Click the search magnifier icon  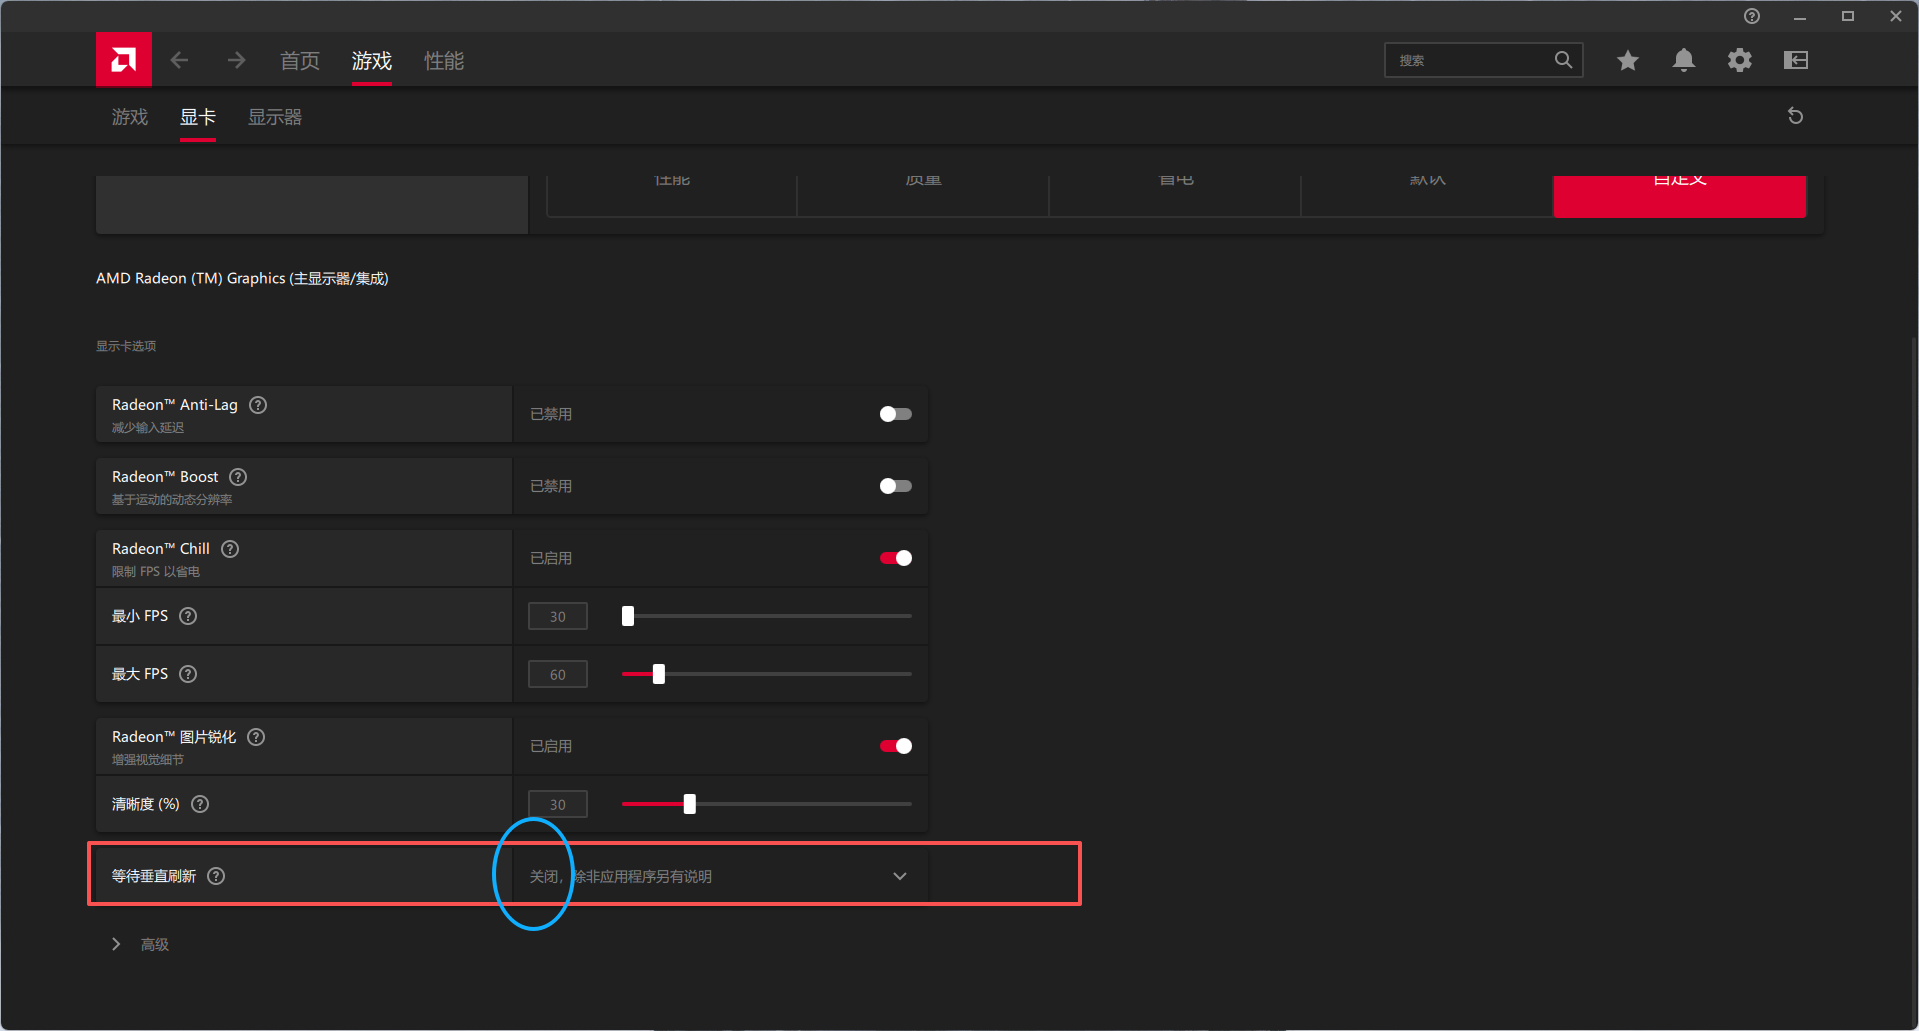point(1563,60)
